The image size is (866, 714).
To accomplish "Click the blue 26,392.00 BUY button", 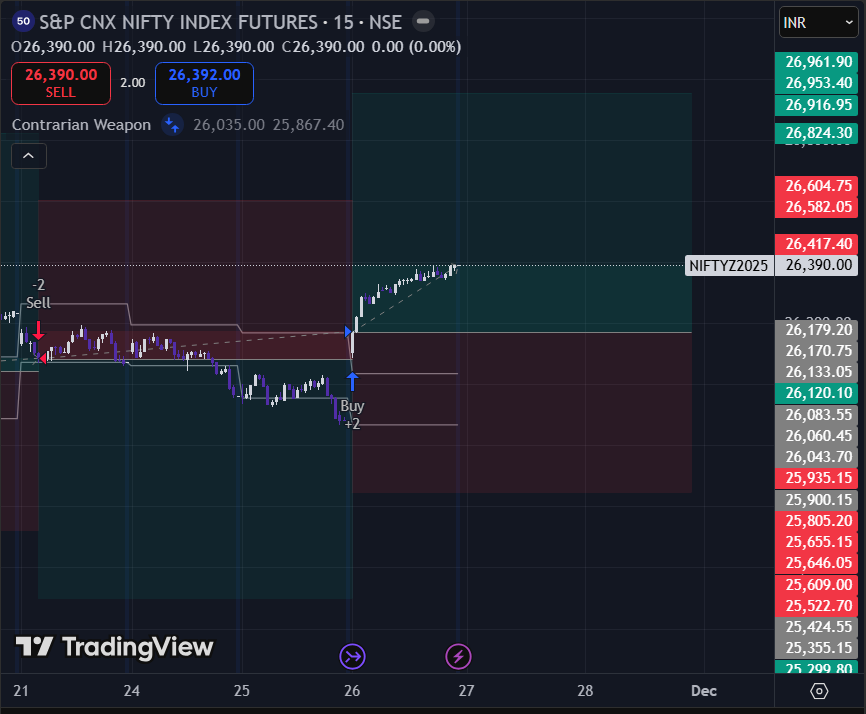I will (204, 83).
